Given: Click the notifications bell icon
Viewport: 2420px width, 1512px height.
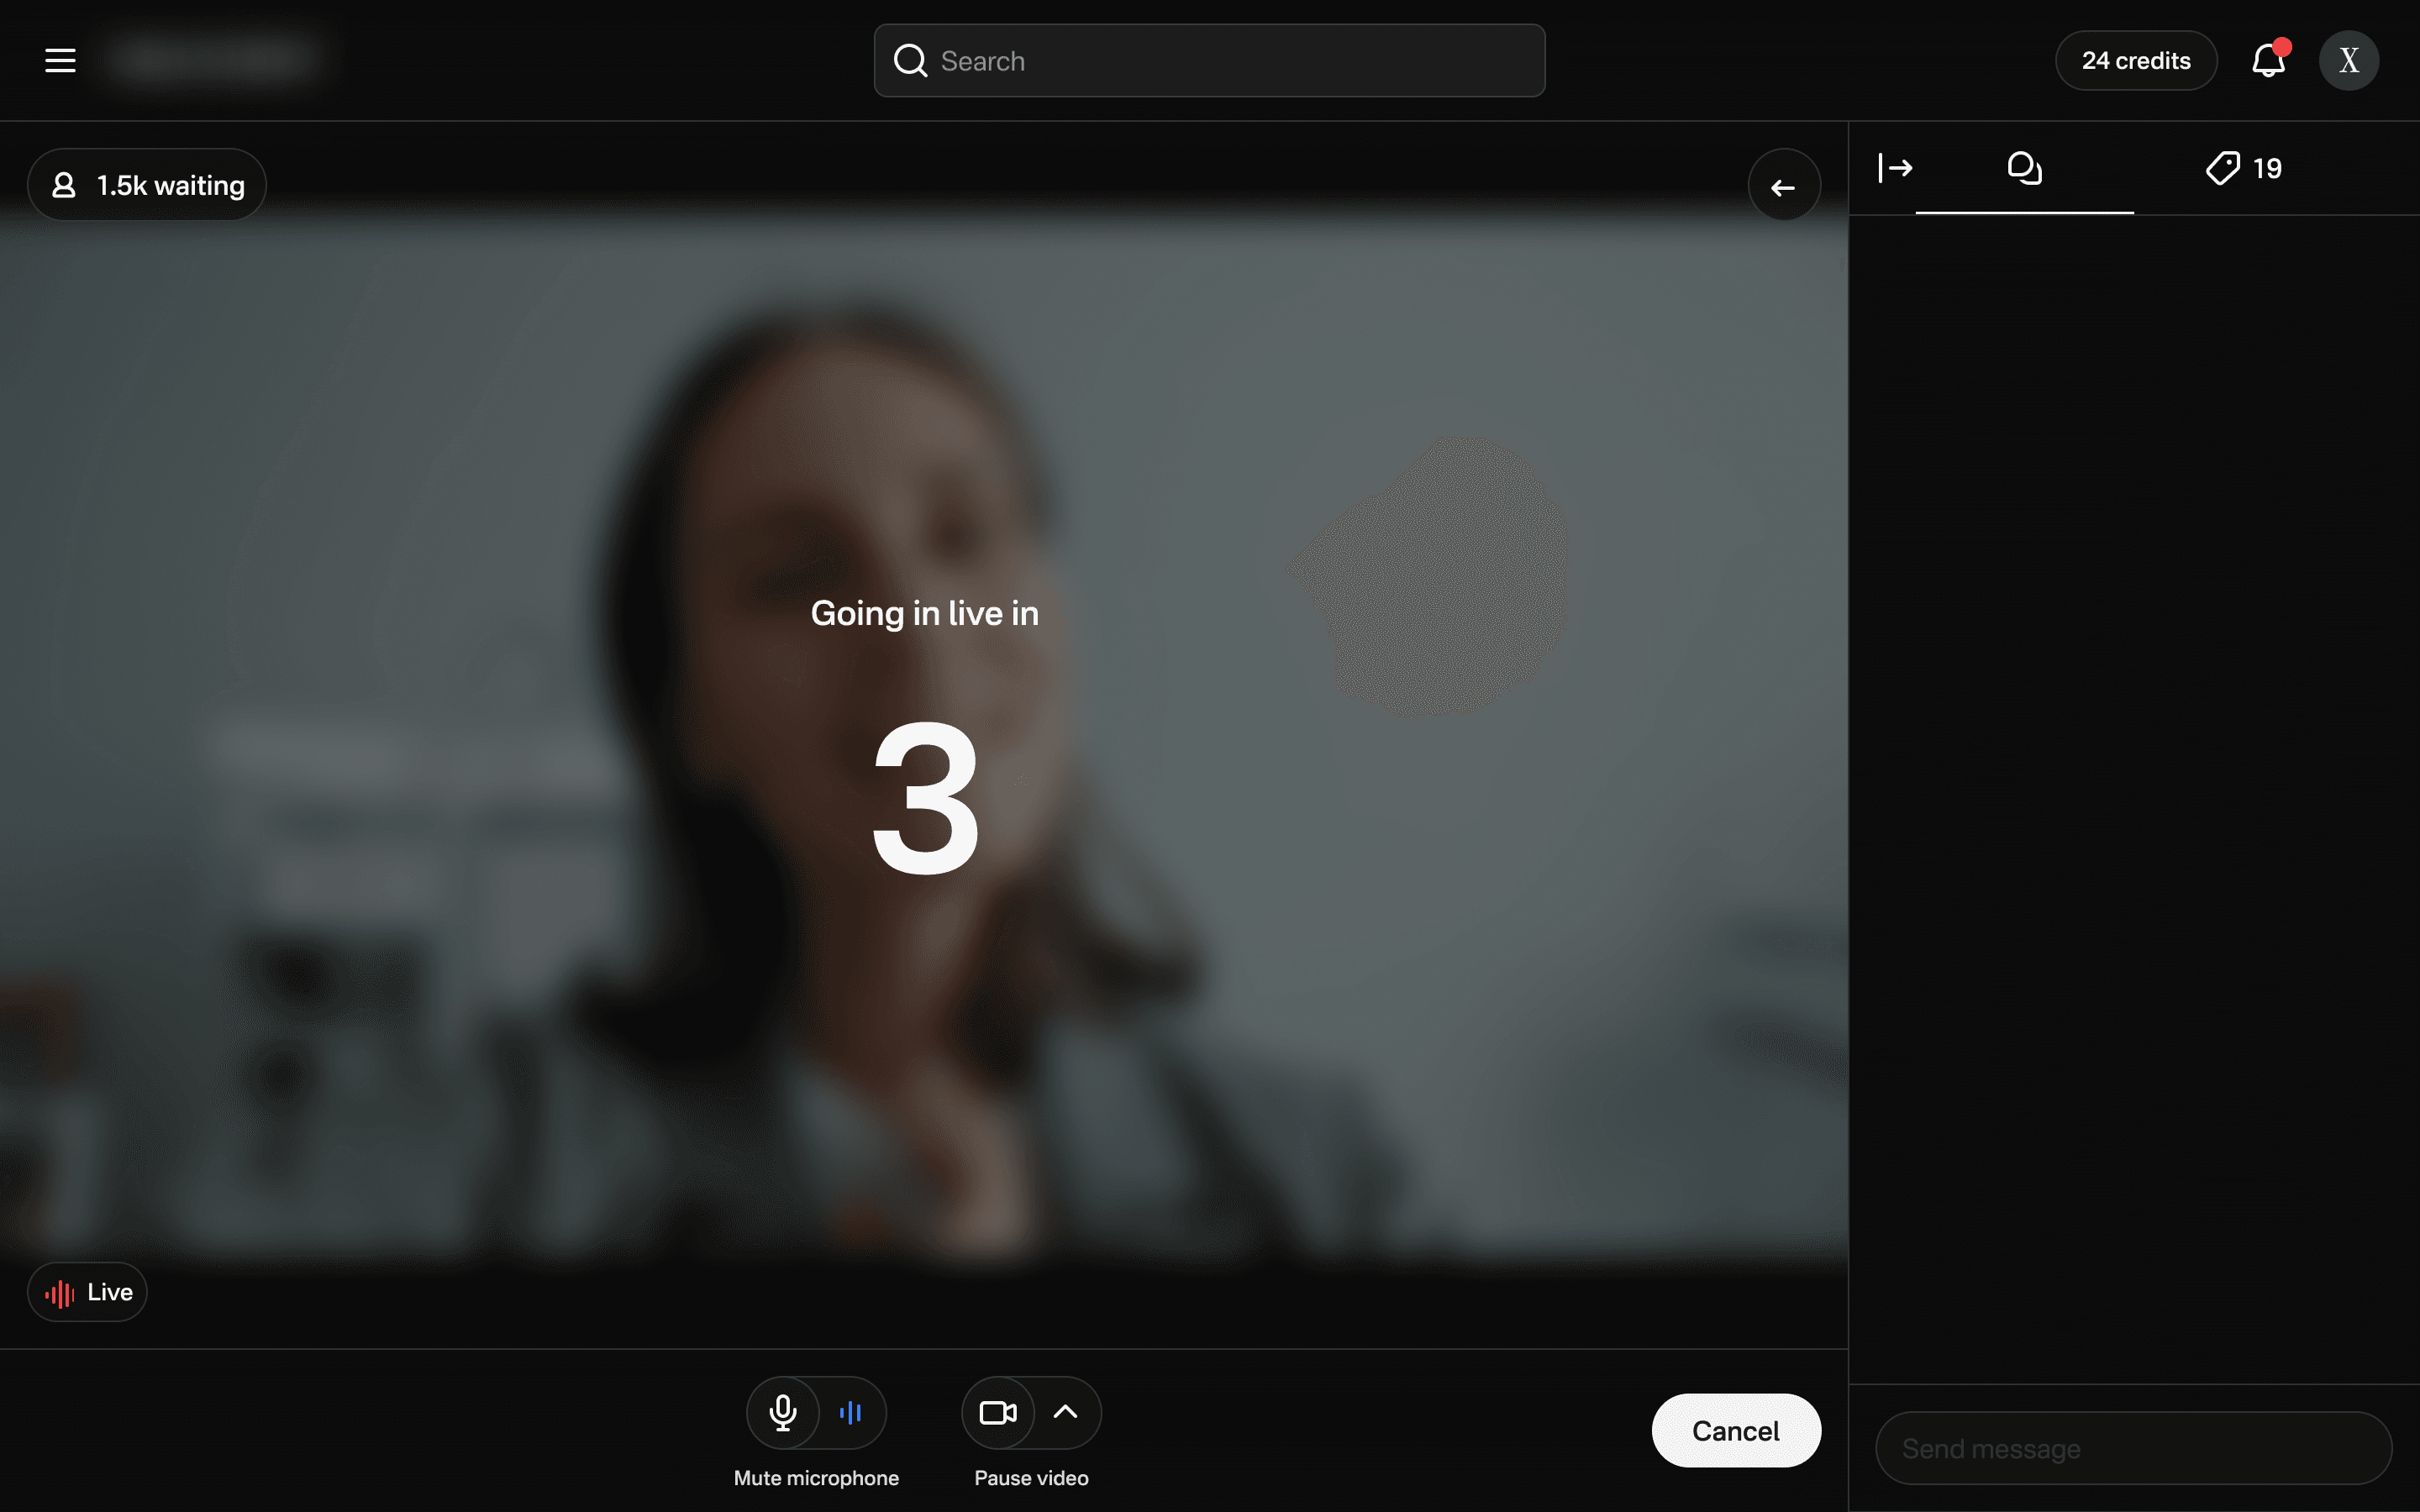Looking at the screenshot, I should click(x=2268, y=61).
